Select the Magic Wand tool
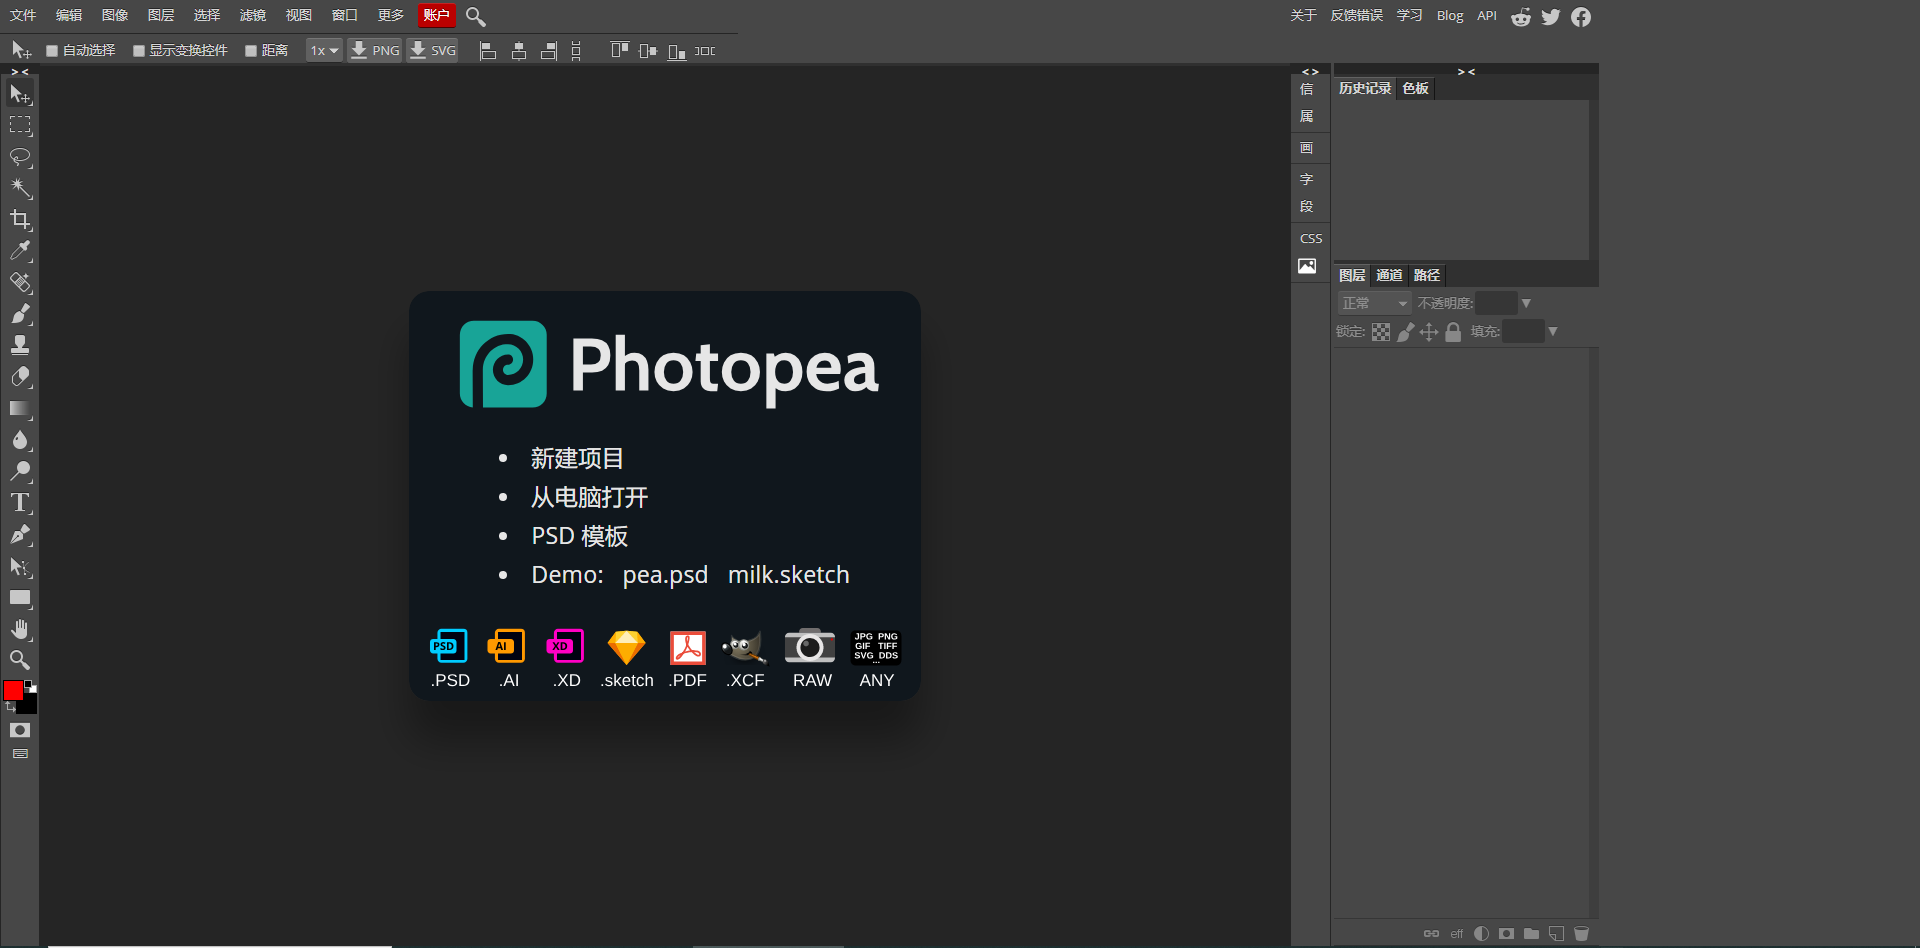 tap(20, 188)
